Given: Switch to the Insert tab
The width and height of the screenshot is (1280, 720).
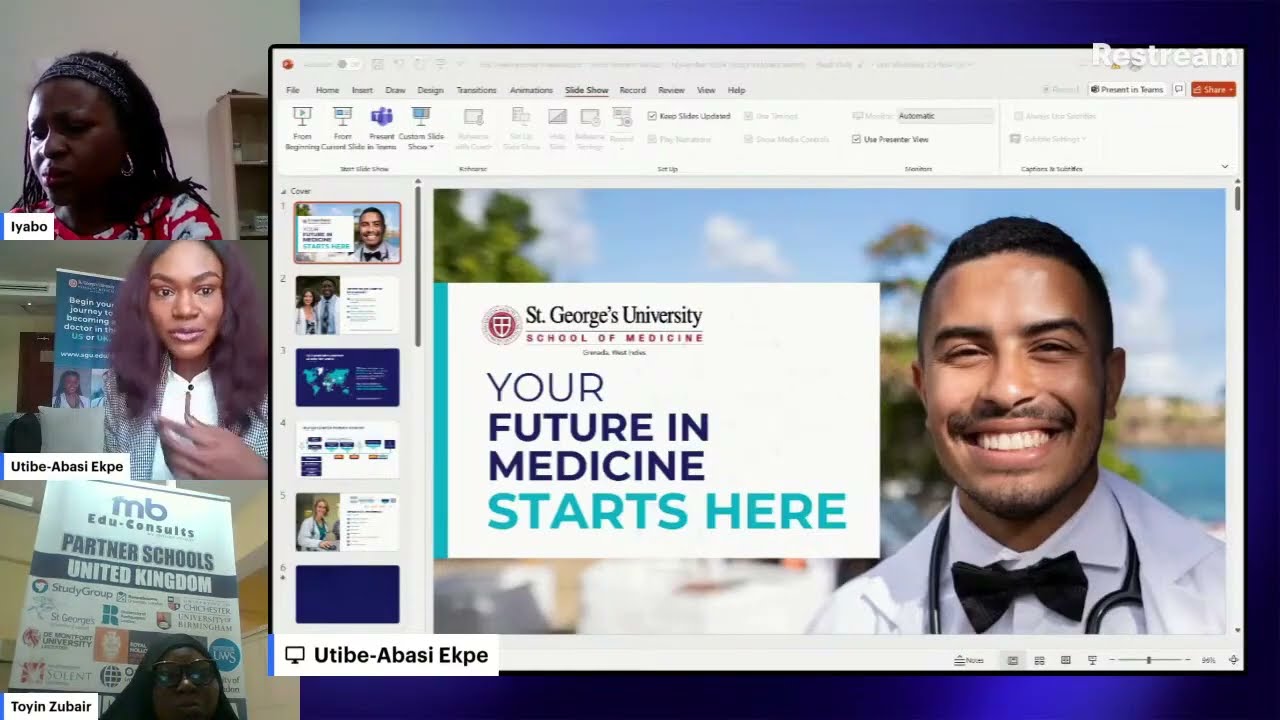Looking at the screenshot, I should pyautogui.click(x=362, y=90).
